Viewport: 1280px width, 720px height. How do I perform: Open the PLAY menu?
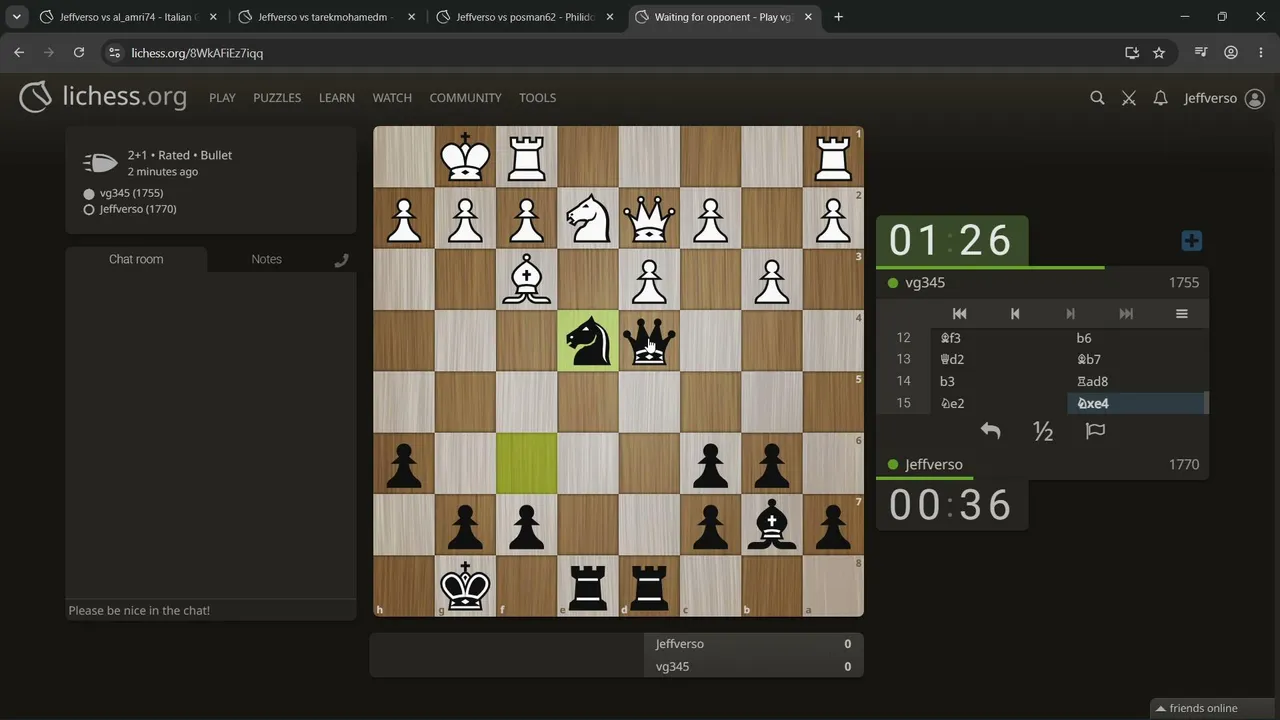pos(222,98)
